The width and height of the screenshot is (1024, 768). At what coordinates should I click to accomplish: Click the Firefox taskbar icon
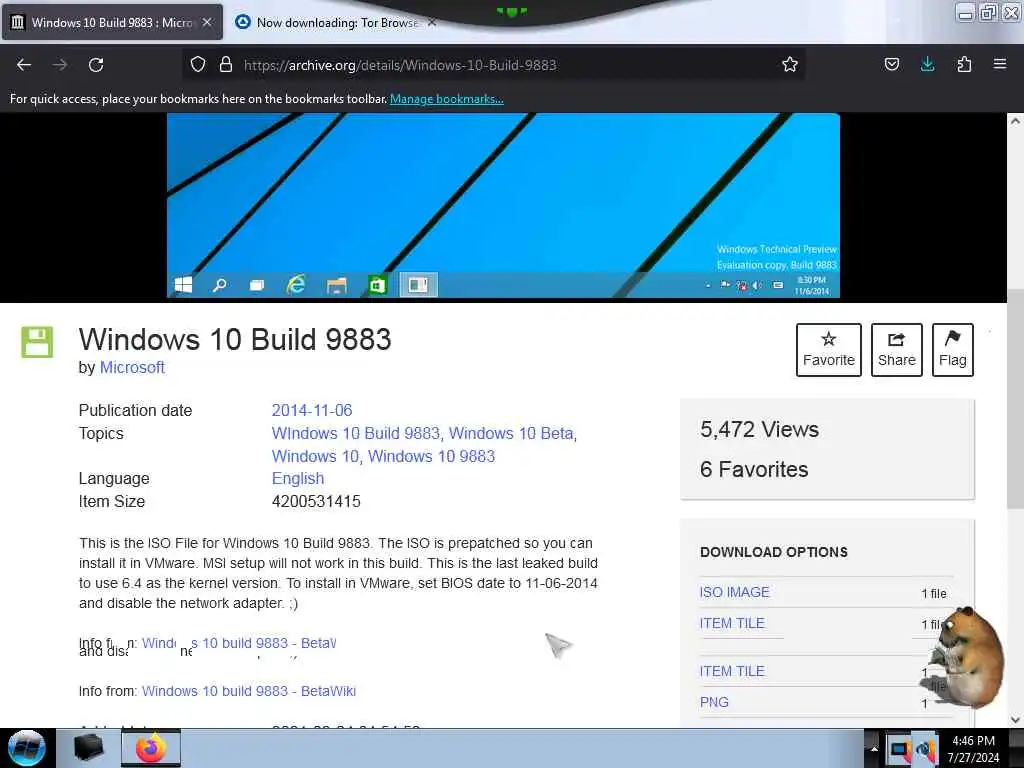(151, 748)
